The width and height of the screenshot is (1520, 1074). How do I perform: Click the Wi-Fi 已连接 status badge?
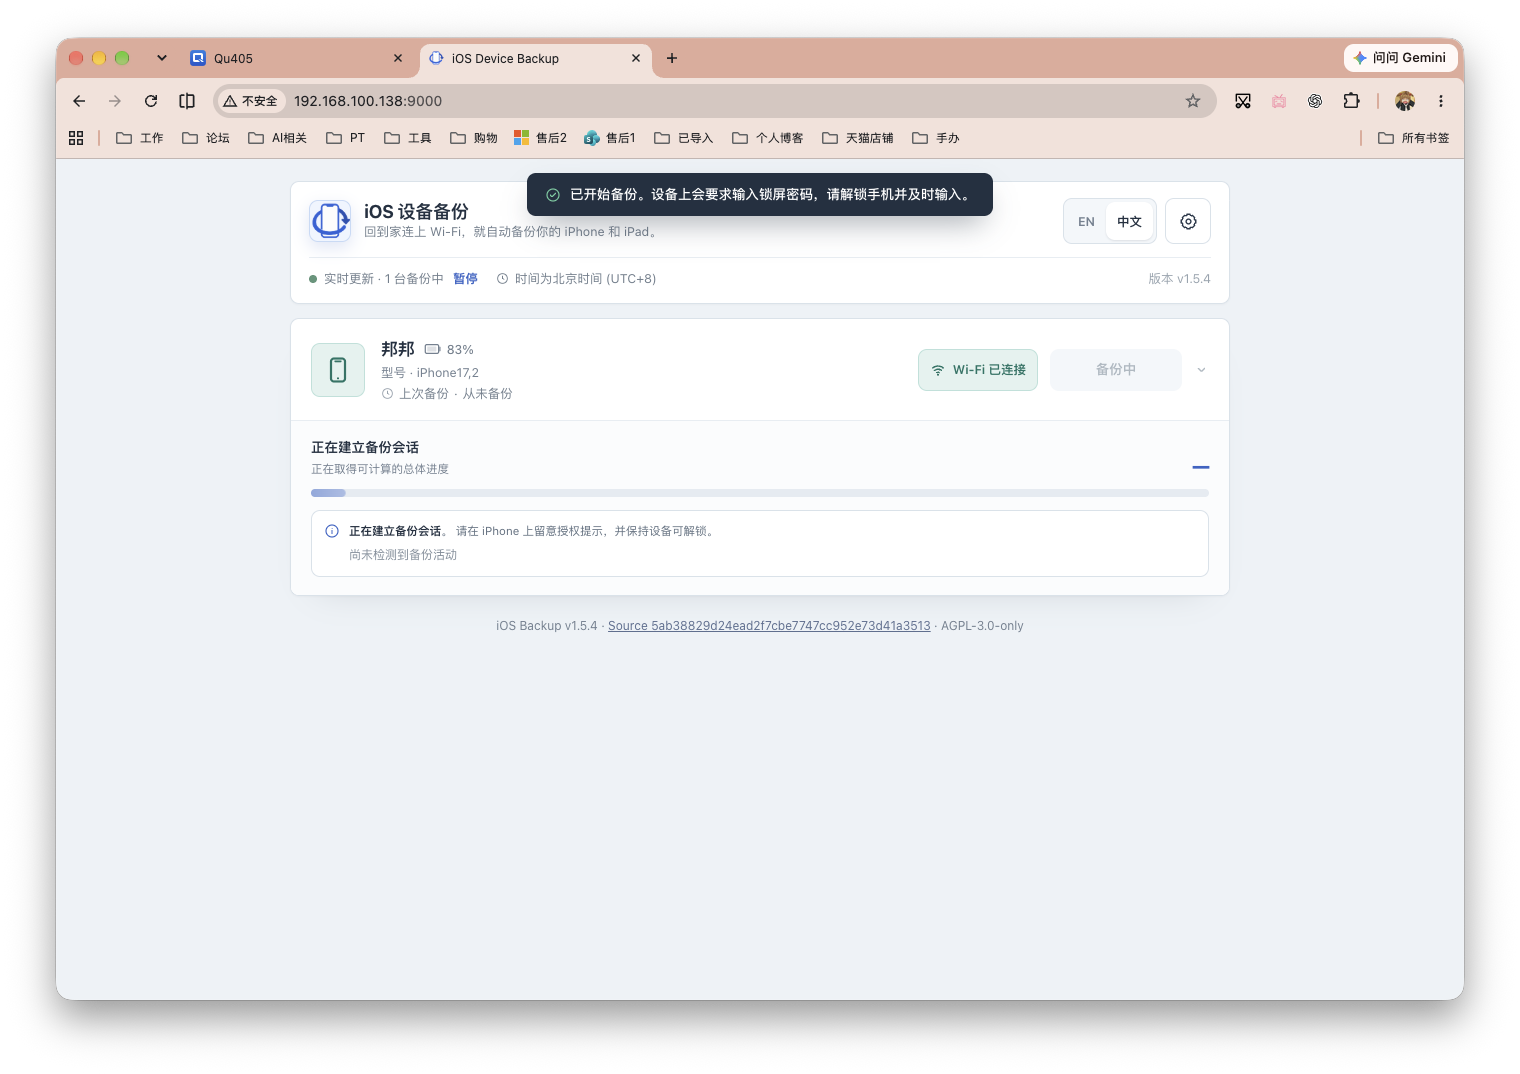pyautogui.click(x=978, y=370)
